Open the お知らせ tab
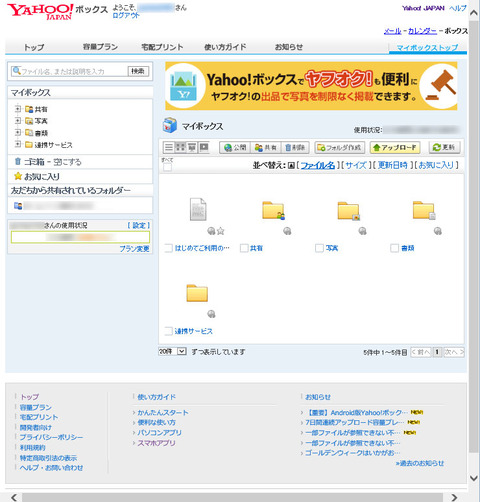480x502 pixels. 289,47
